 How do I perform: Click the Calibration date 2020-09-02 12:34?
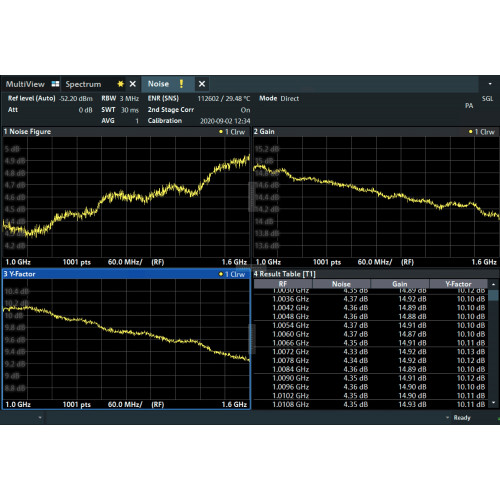point(225,121)
